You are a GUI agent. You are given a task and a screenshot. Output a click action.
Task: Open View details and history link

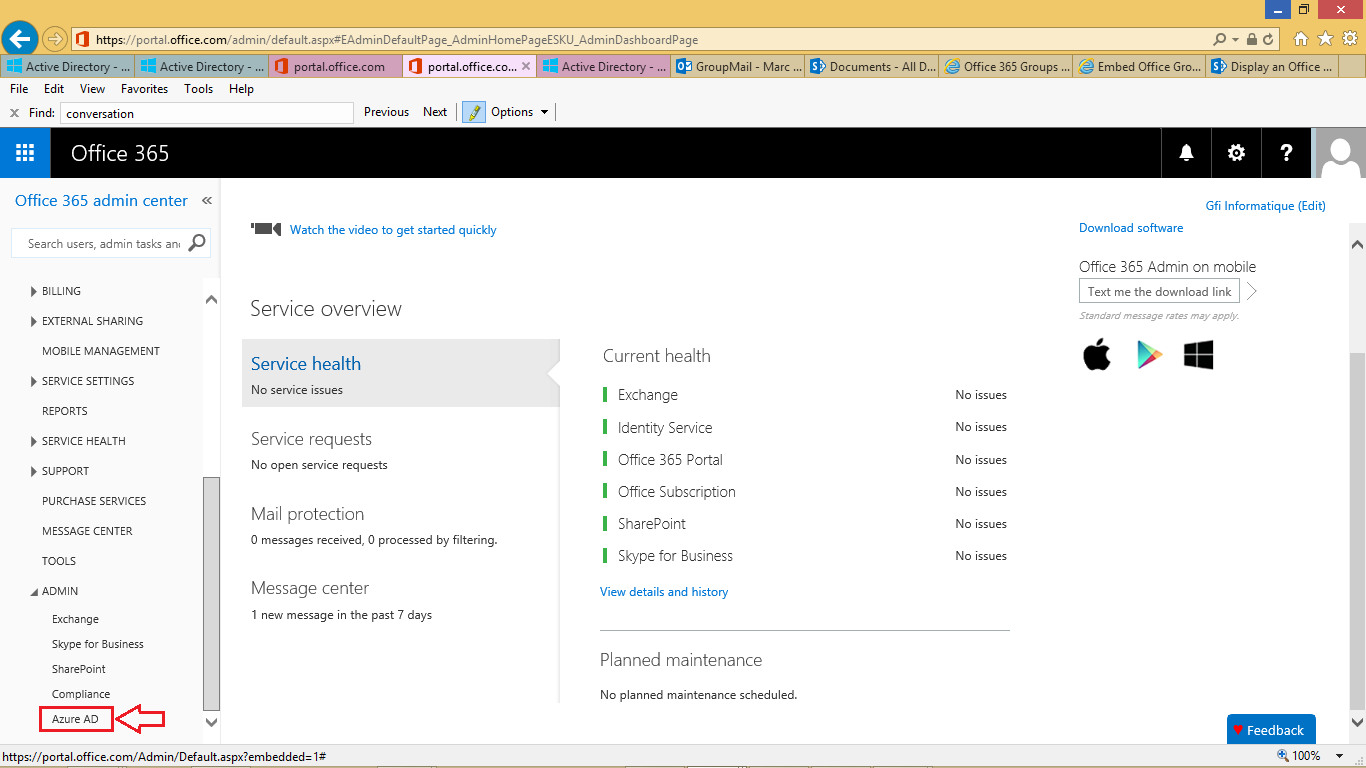[664, 592]
